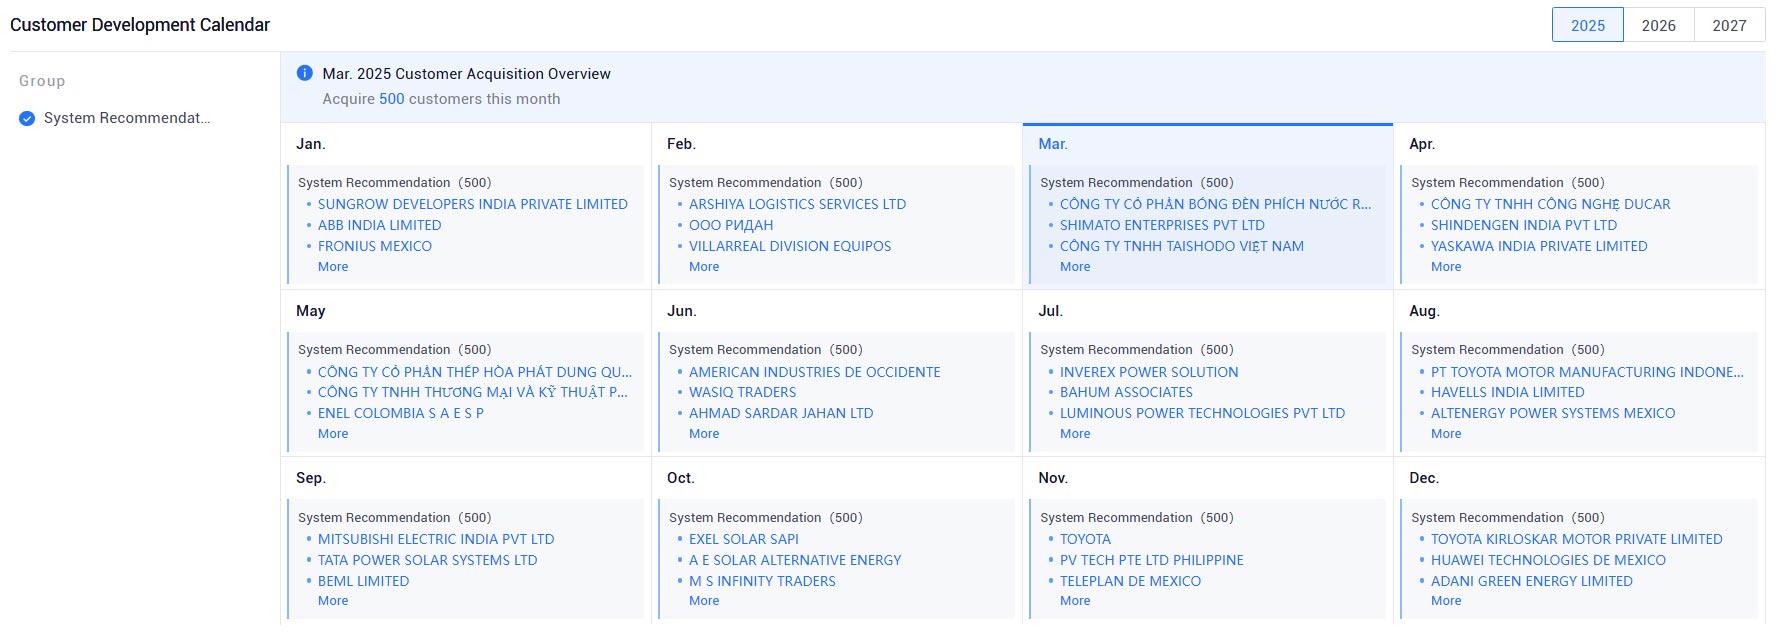Show More customers in December
1776x634 pixels.
coord(1446,601)
